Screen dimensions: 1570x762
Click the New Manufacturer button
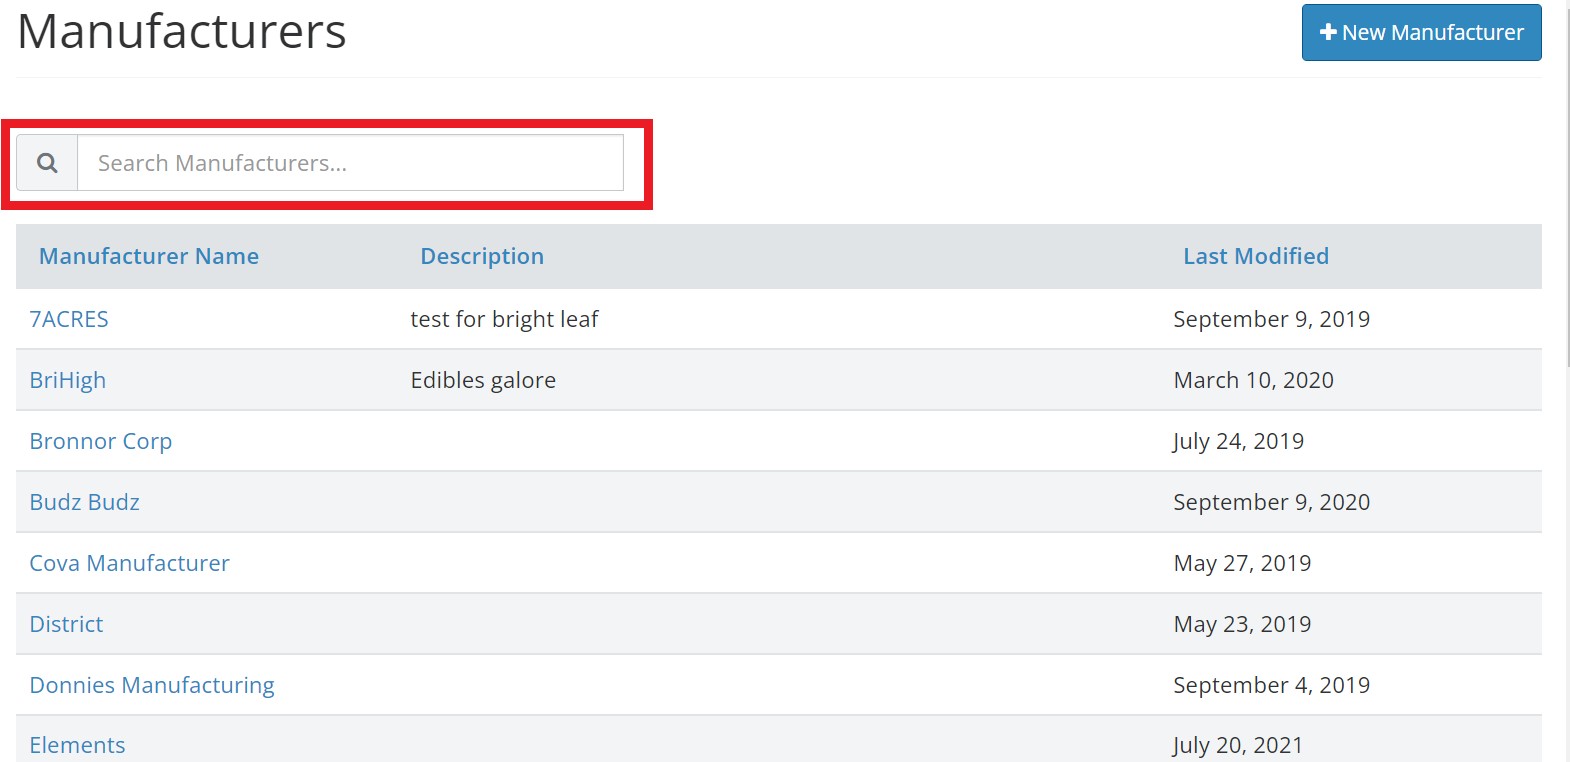click(1421, 32)
